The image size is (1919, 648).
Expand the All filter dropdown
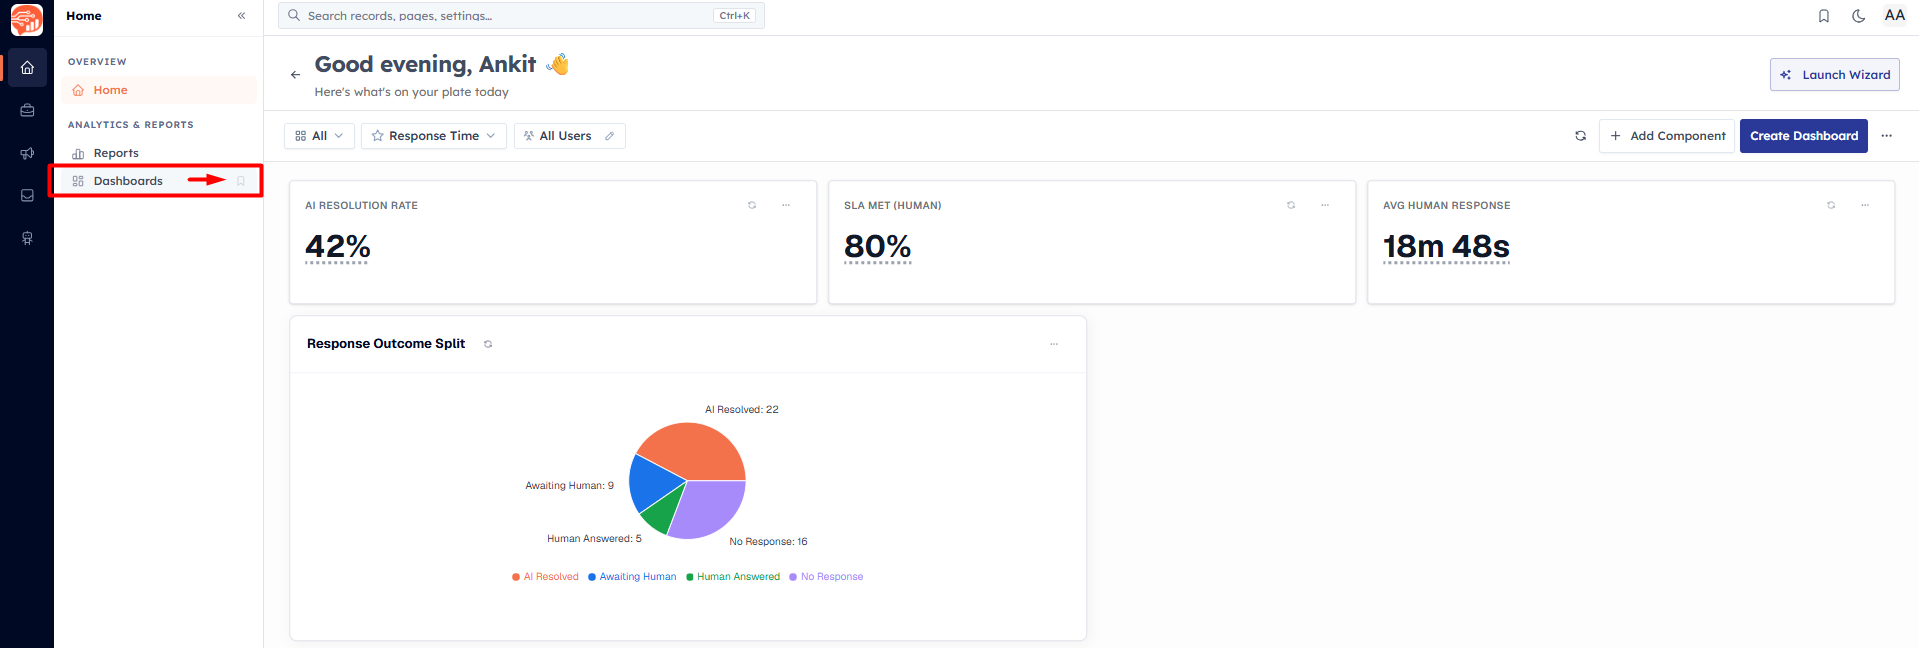319,136
